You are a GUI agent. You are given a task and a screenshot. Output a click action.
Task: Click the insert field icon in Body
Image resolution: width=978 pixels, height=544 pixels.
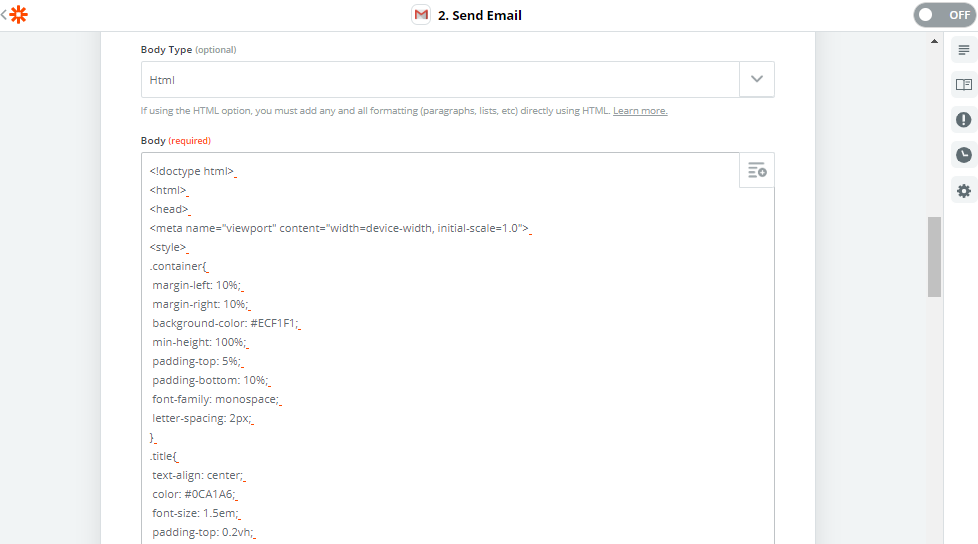click(x=757, y=171)
